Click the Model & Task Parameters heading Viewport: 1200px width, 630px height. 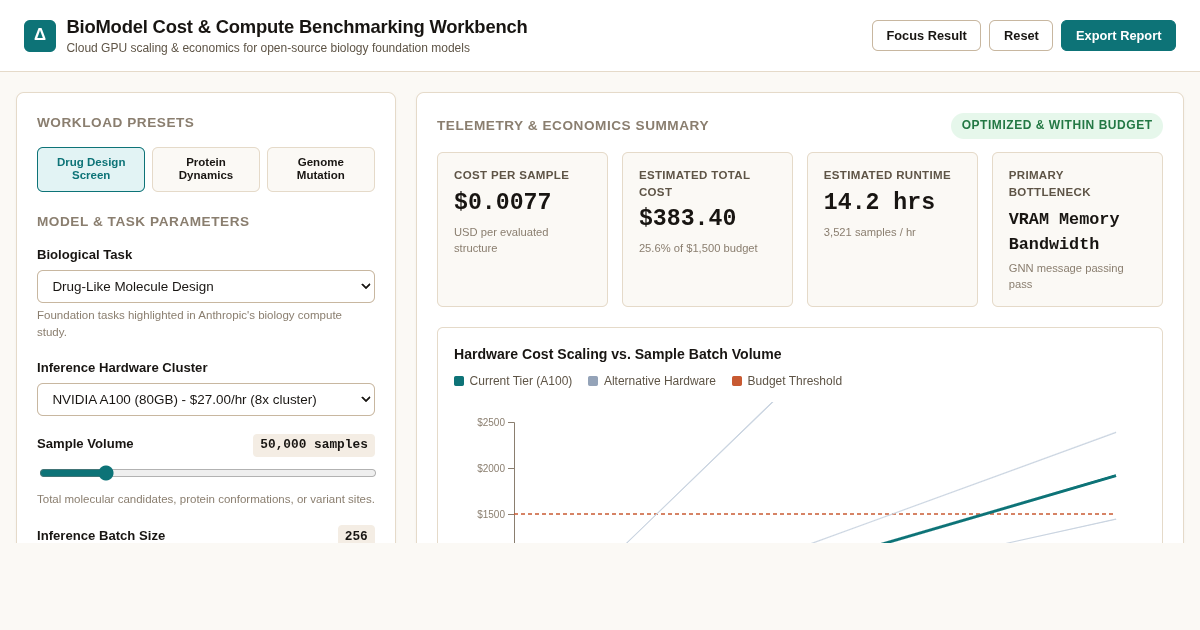point(143,221)
